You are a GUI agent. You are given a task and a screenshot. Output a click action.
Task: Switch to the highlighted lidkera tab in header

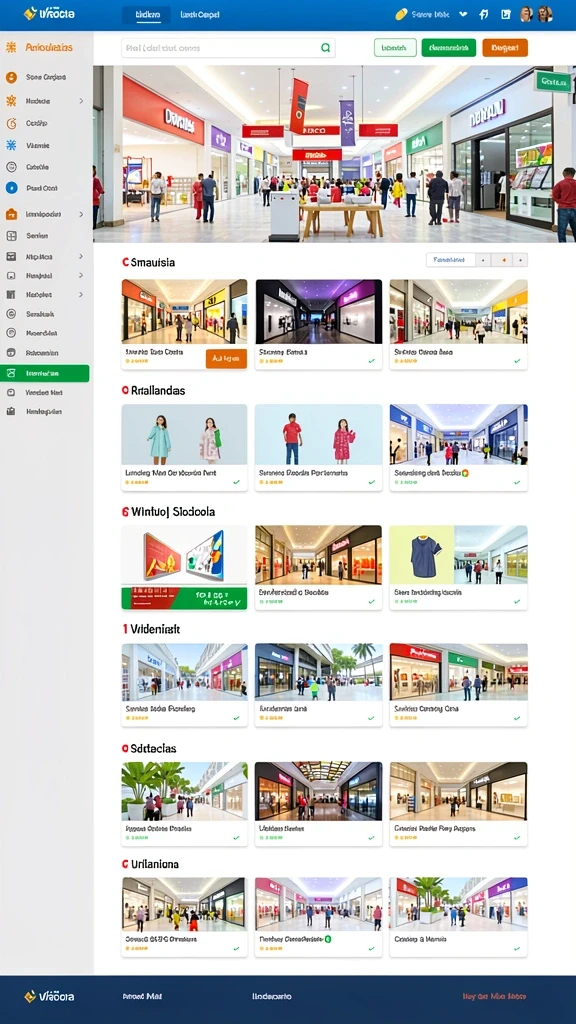(147, 14)
